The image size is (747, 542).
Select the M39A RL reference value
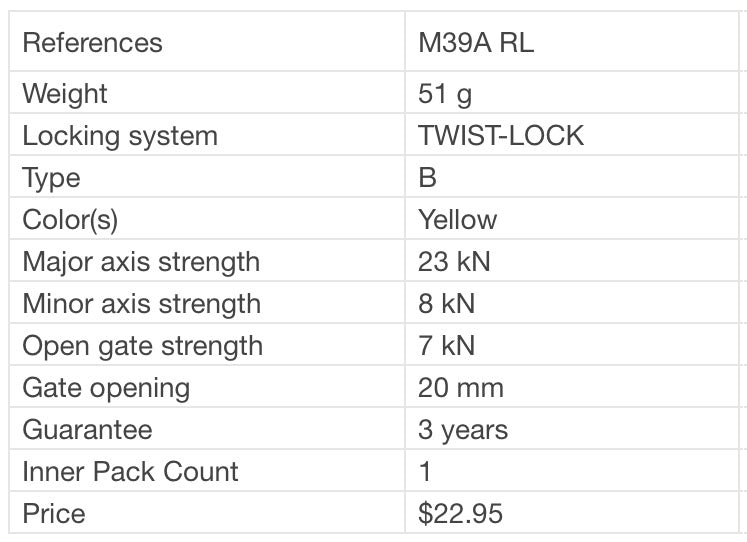pos(477,43)
